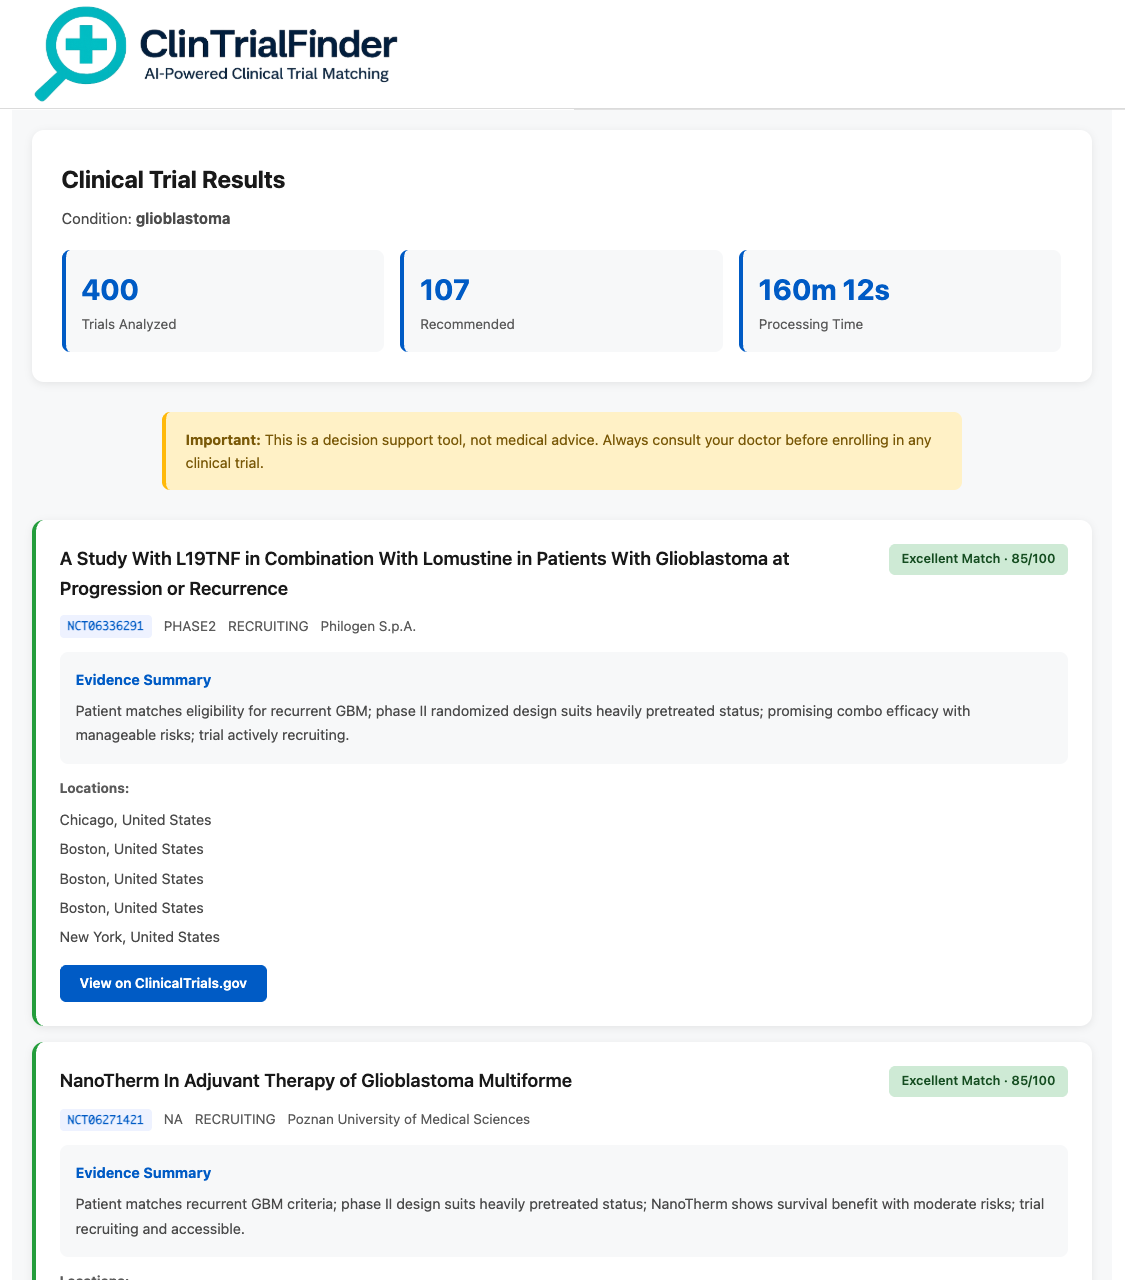Click the PHASE2 label of the first trial
This screenshot has width=1125, height=1280.
pyautogui.click(x=190, y=626)
